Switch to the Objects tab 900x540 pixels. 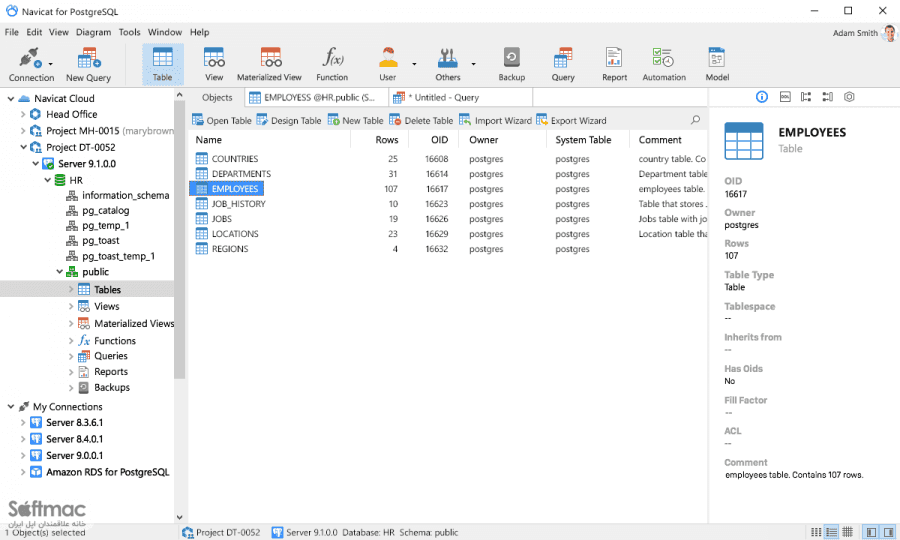[217, 98]
